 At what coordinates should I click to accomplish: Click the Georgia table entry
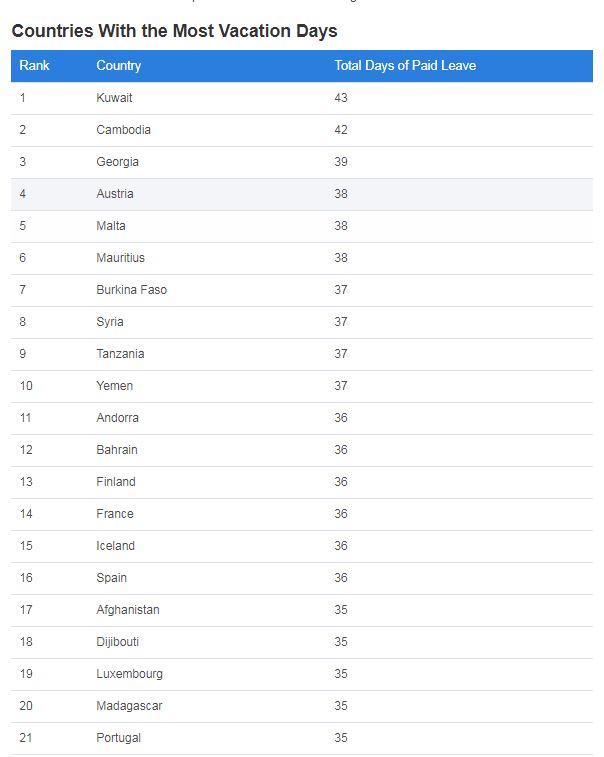pyautogui.click(x=117, y=162)
